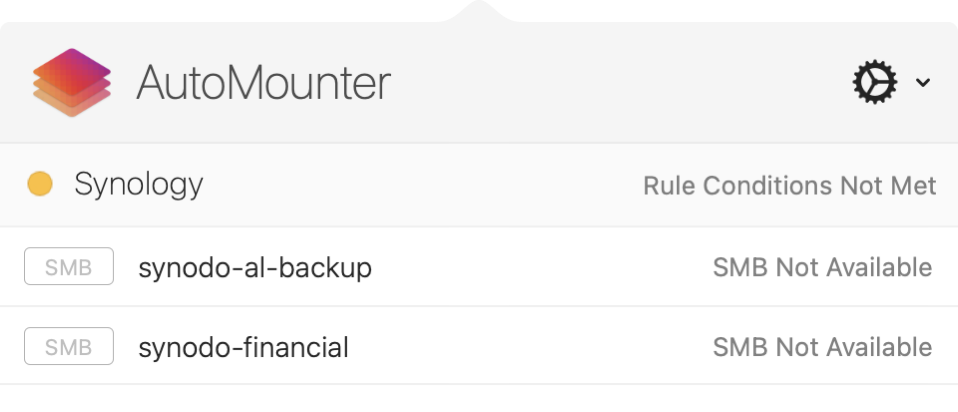Screen dimensions: 958x412
Task: Click blank middle of synodo-al-backup row
Action: 540,267
